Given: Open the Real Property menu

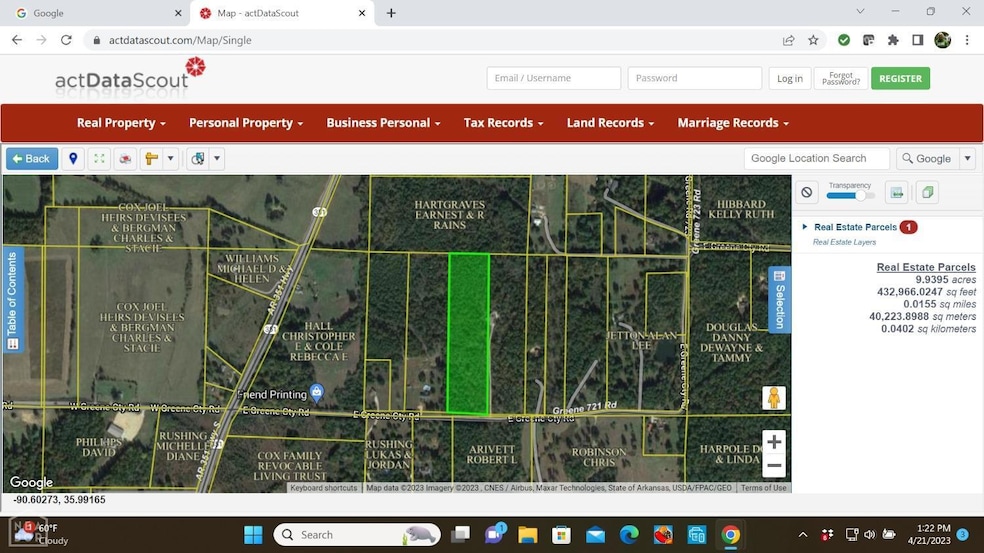Looking at the screenshot, I should tap(121, 123).
